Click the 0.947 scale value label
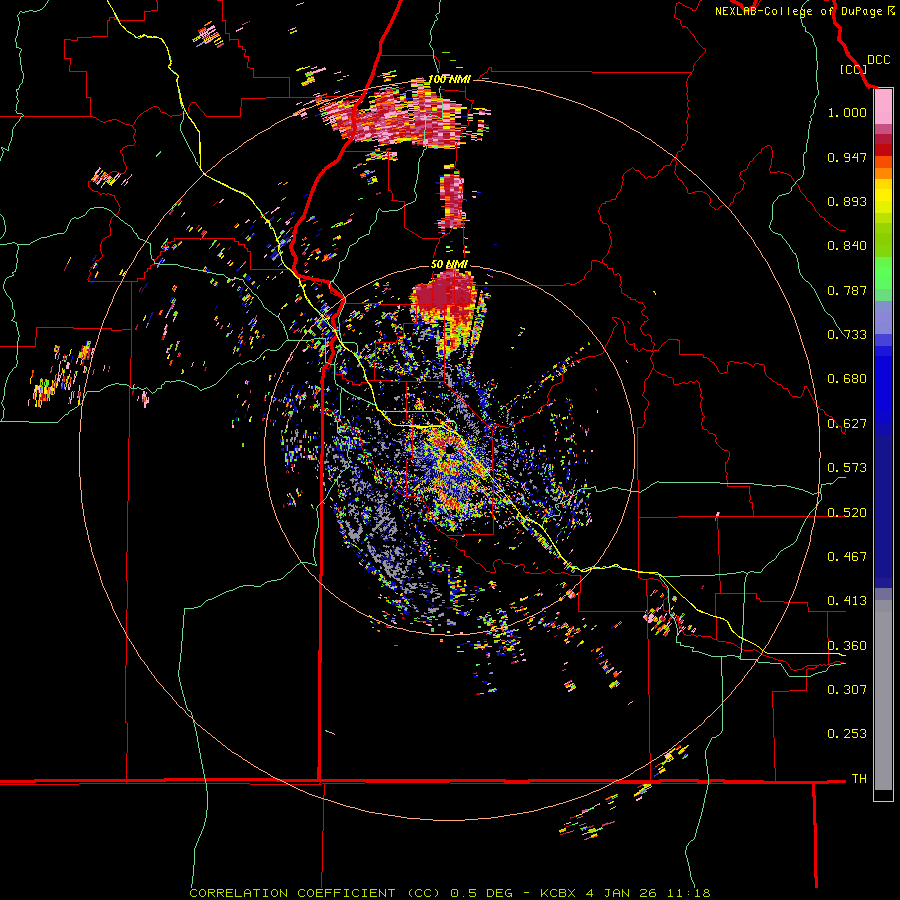900x900 pixels. [x=847, y=157]
